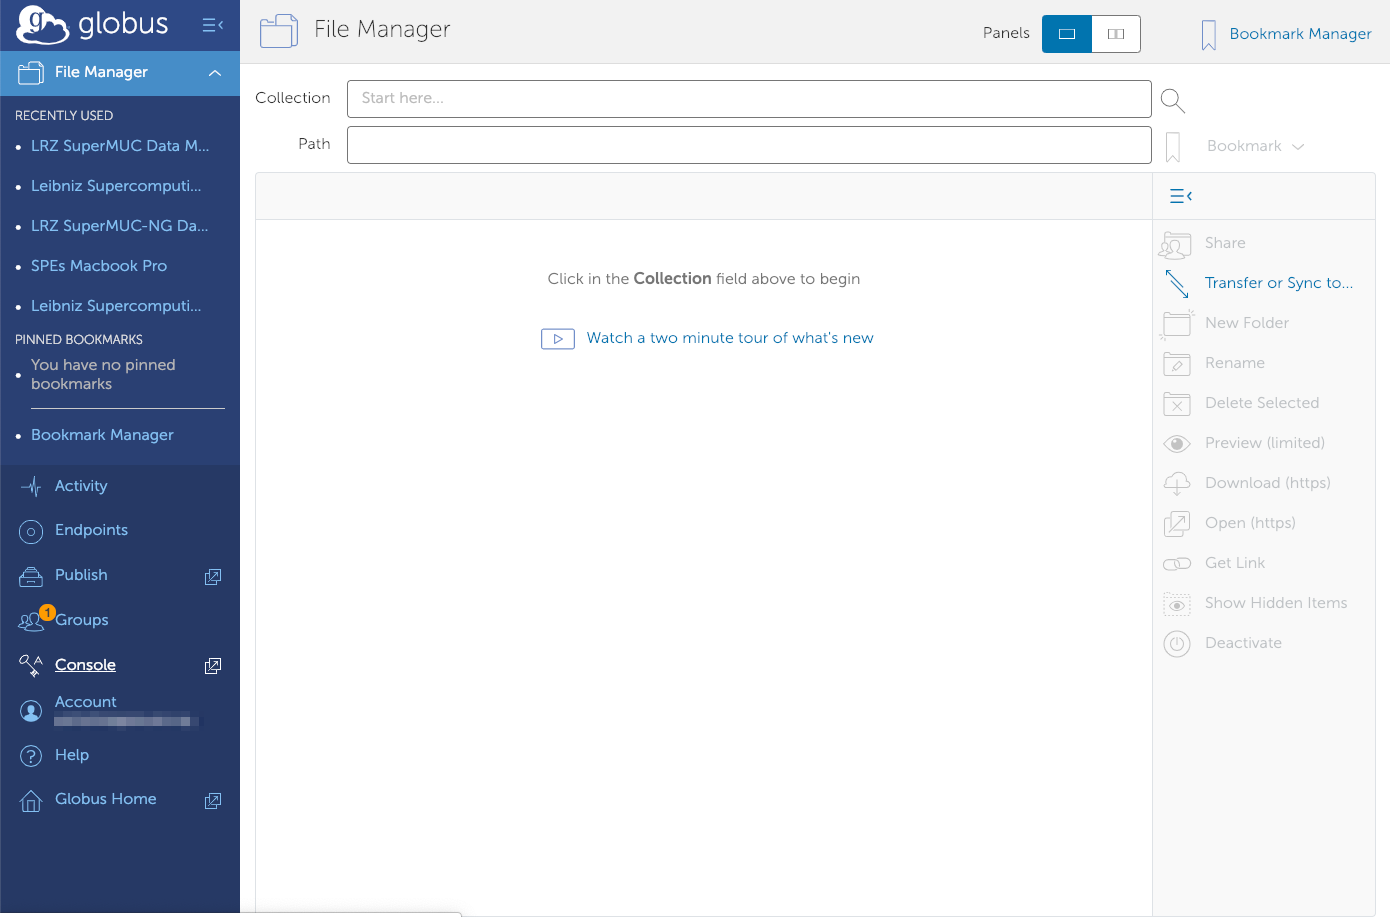The width and height of the screenshot is (1390, 917).
Task: Click the Groups icon with notification badge
Action: 32,621
